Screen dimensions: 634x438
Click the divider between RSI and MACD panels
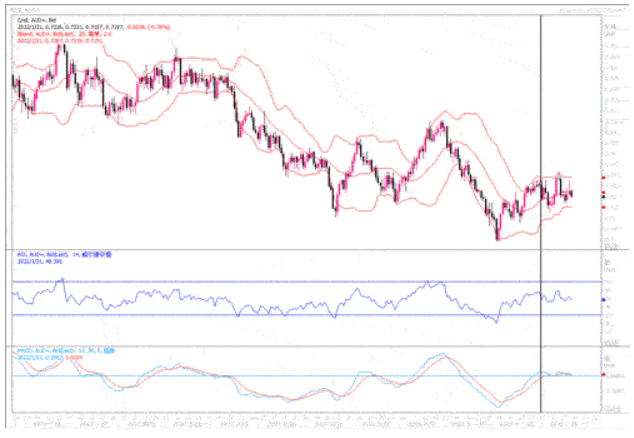coord(300,346)
